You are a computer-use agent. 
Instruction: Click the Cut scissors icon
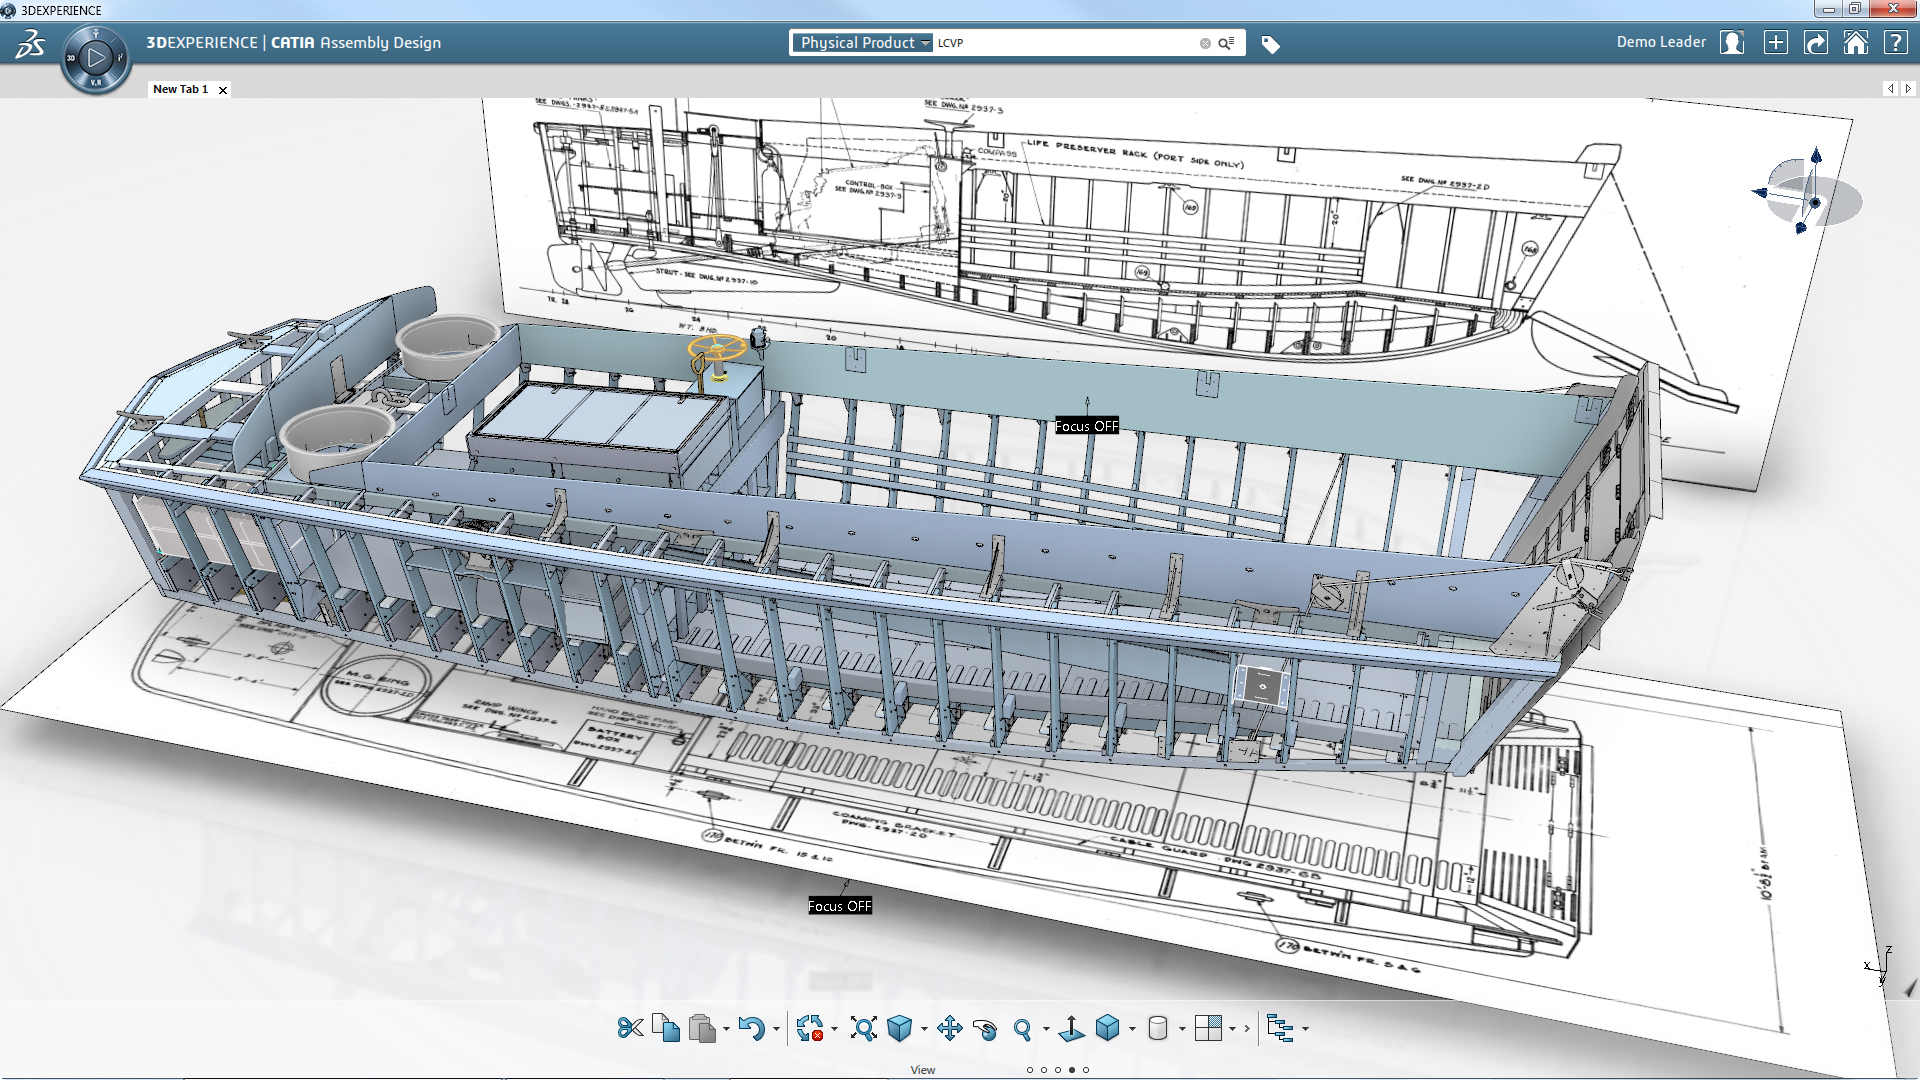pyautogui.click(x=630, y=1028)
